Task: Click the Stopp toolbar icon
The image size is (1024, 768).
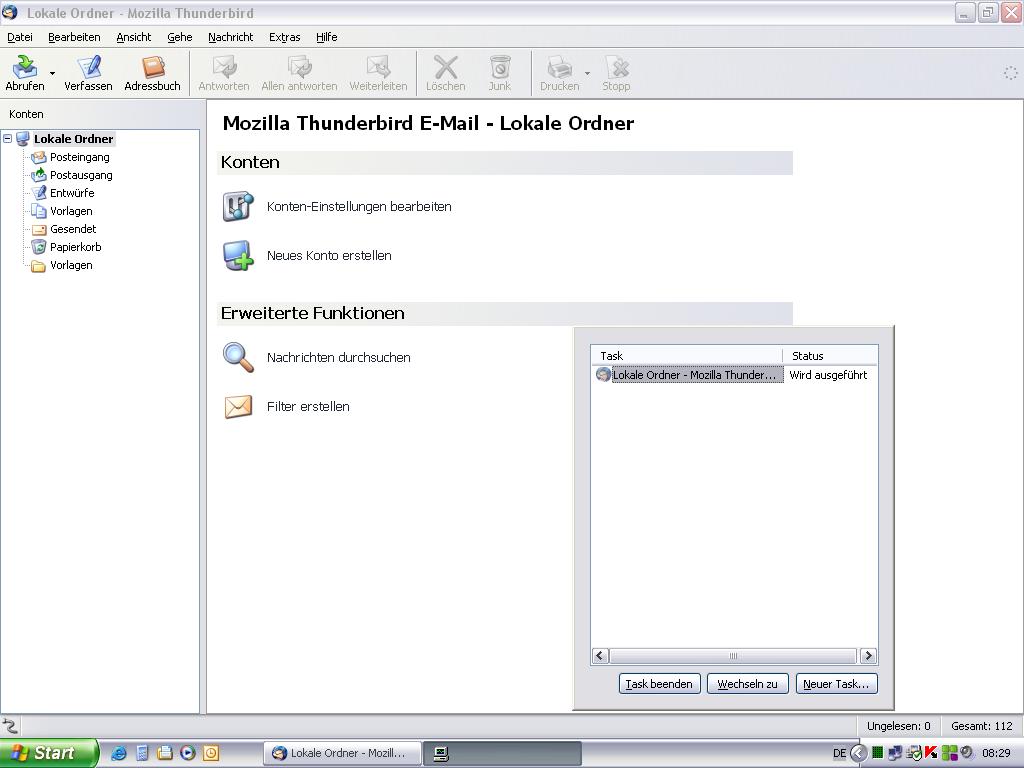Action: (x=616, y=67)
